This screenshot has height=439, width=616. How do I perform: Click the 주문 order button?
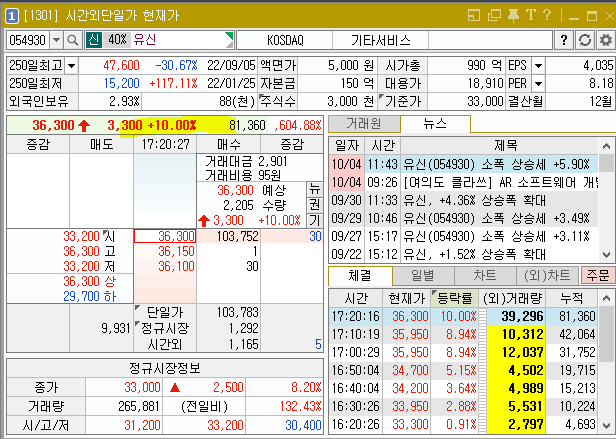[598, 275]
